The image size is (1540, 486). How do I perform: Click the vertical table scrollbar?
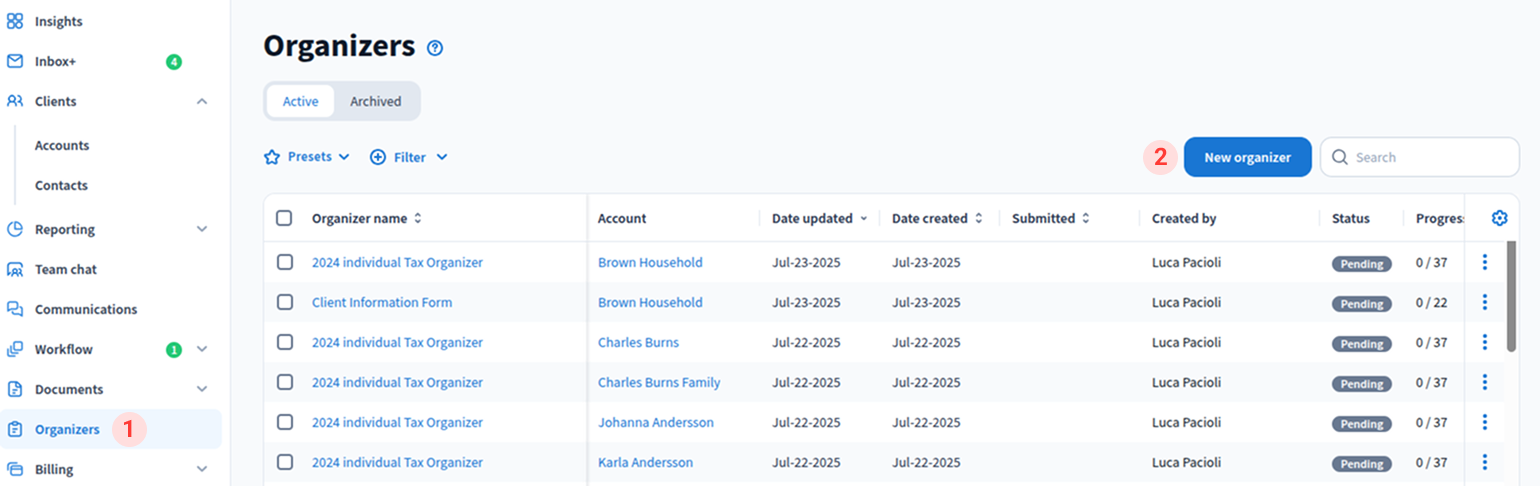tap(1510, 295)
